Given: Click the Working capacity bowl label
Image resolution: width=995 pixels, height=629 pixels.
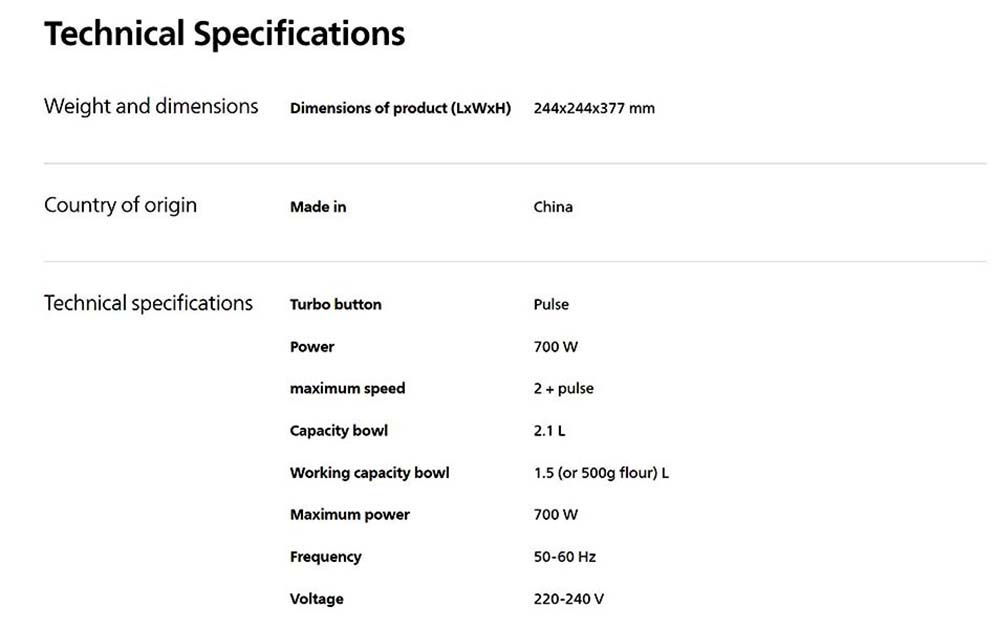Looking at the screenshot, I should coord(369,473).
